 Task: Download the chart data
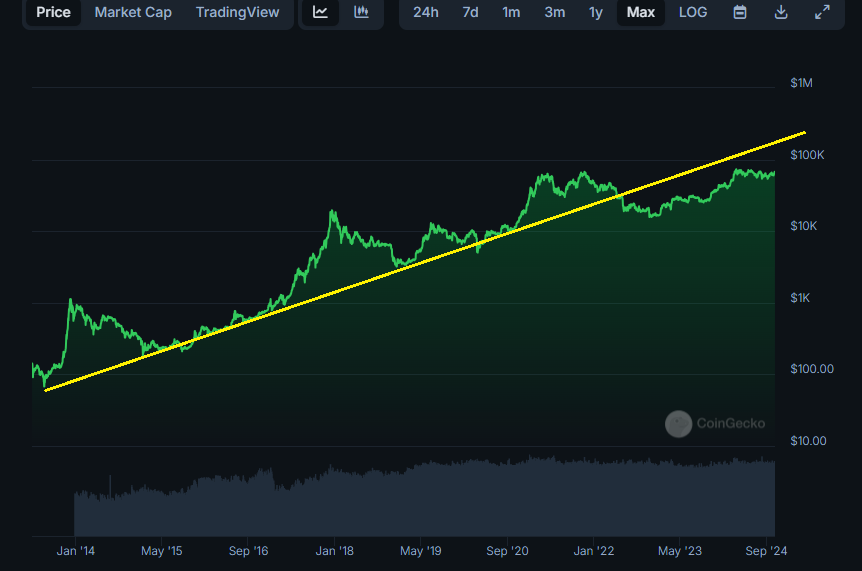tap(781, 12)
